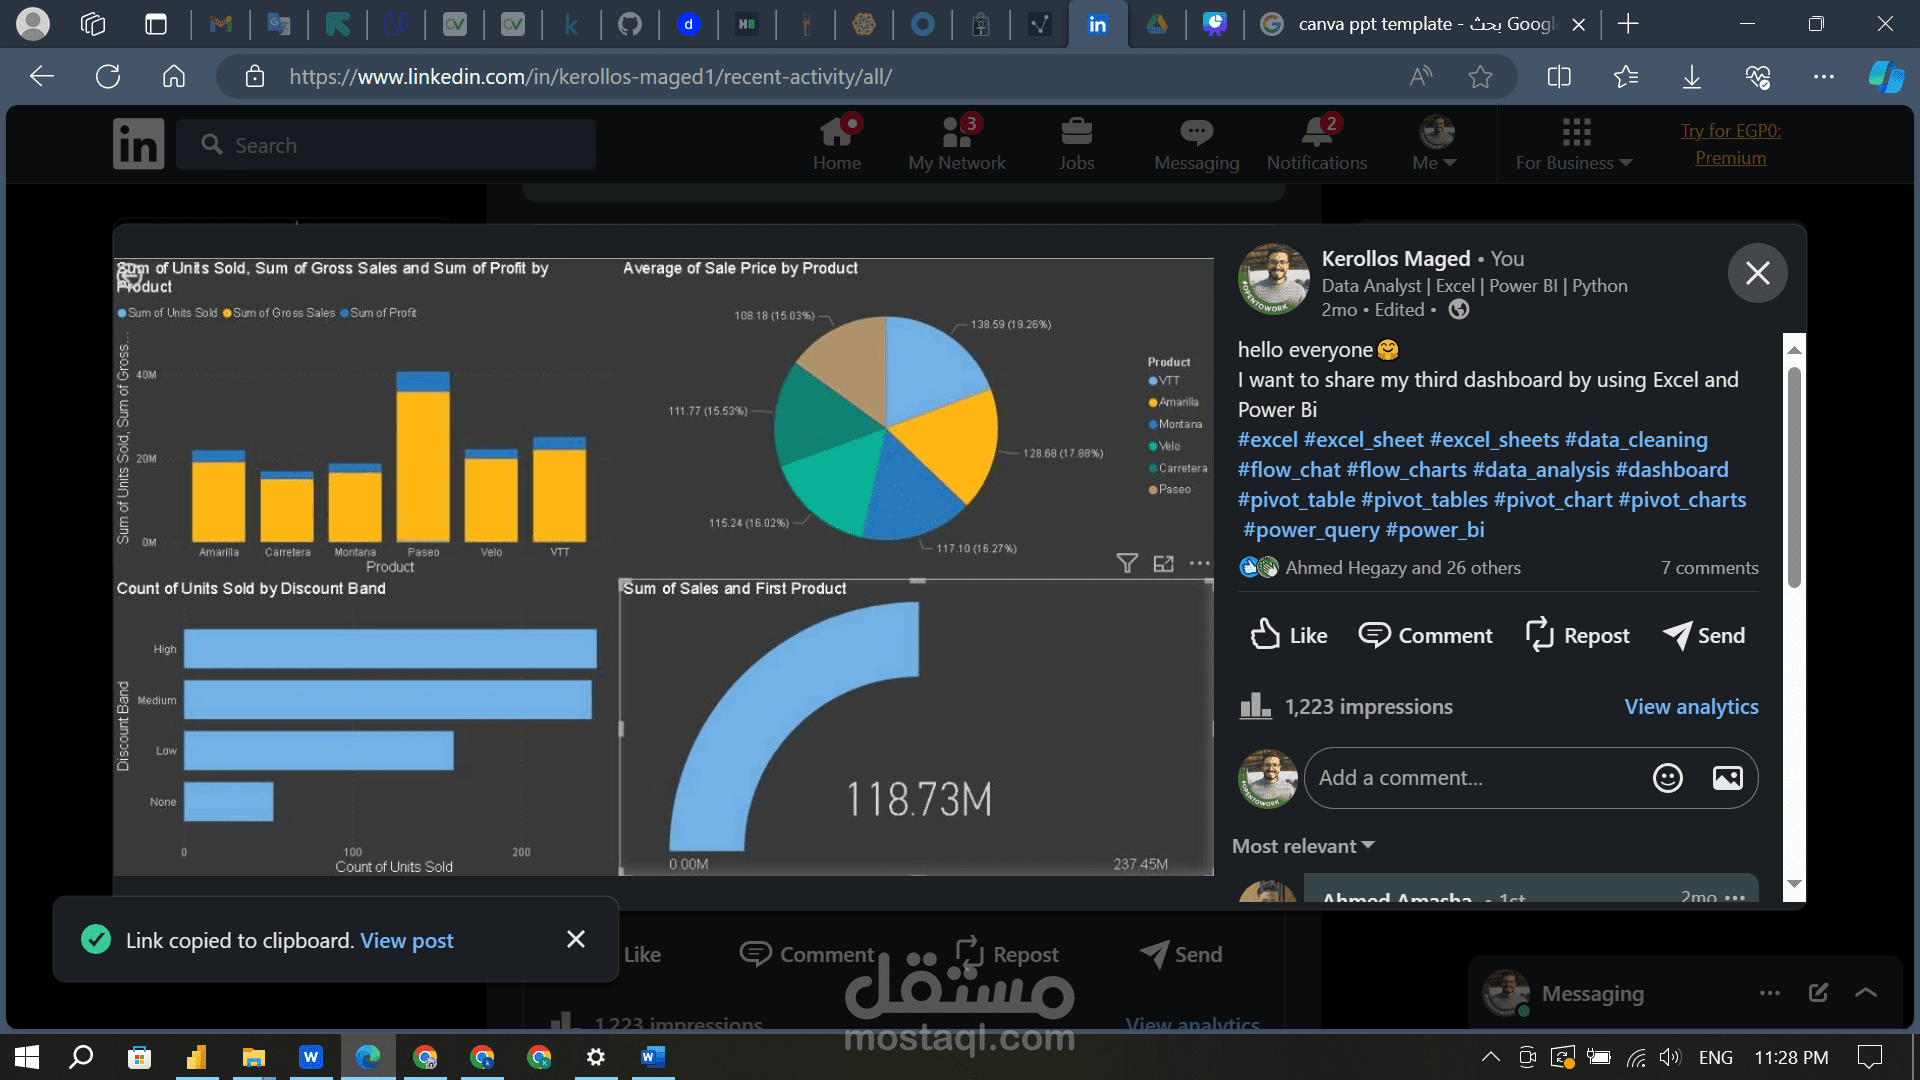Click View post in the toast

coord(406,940)
